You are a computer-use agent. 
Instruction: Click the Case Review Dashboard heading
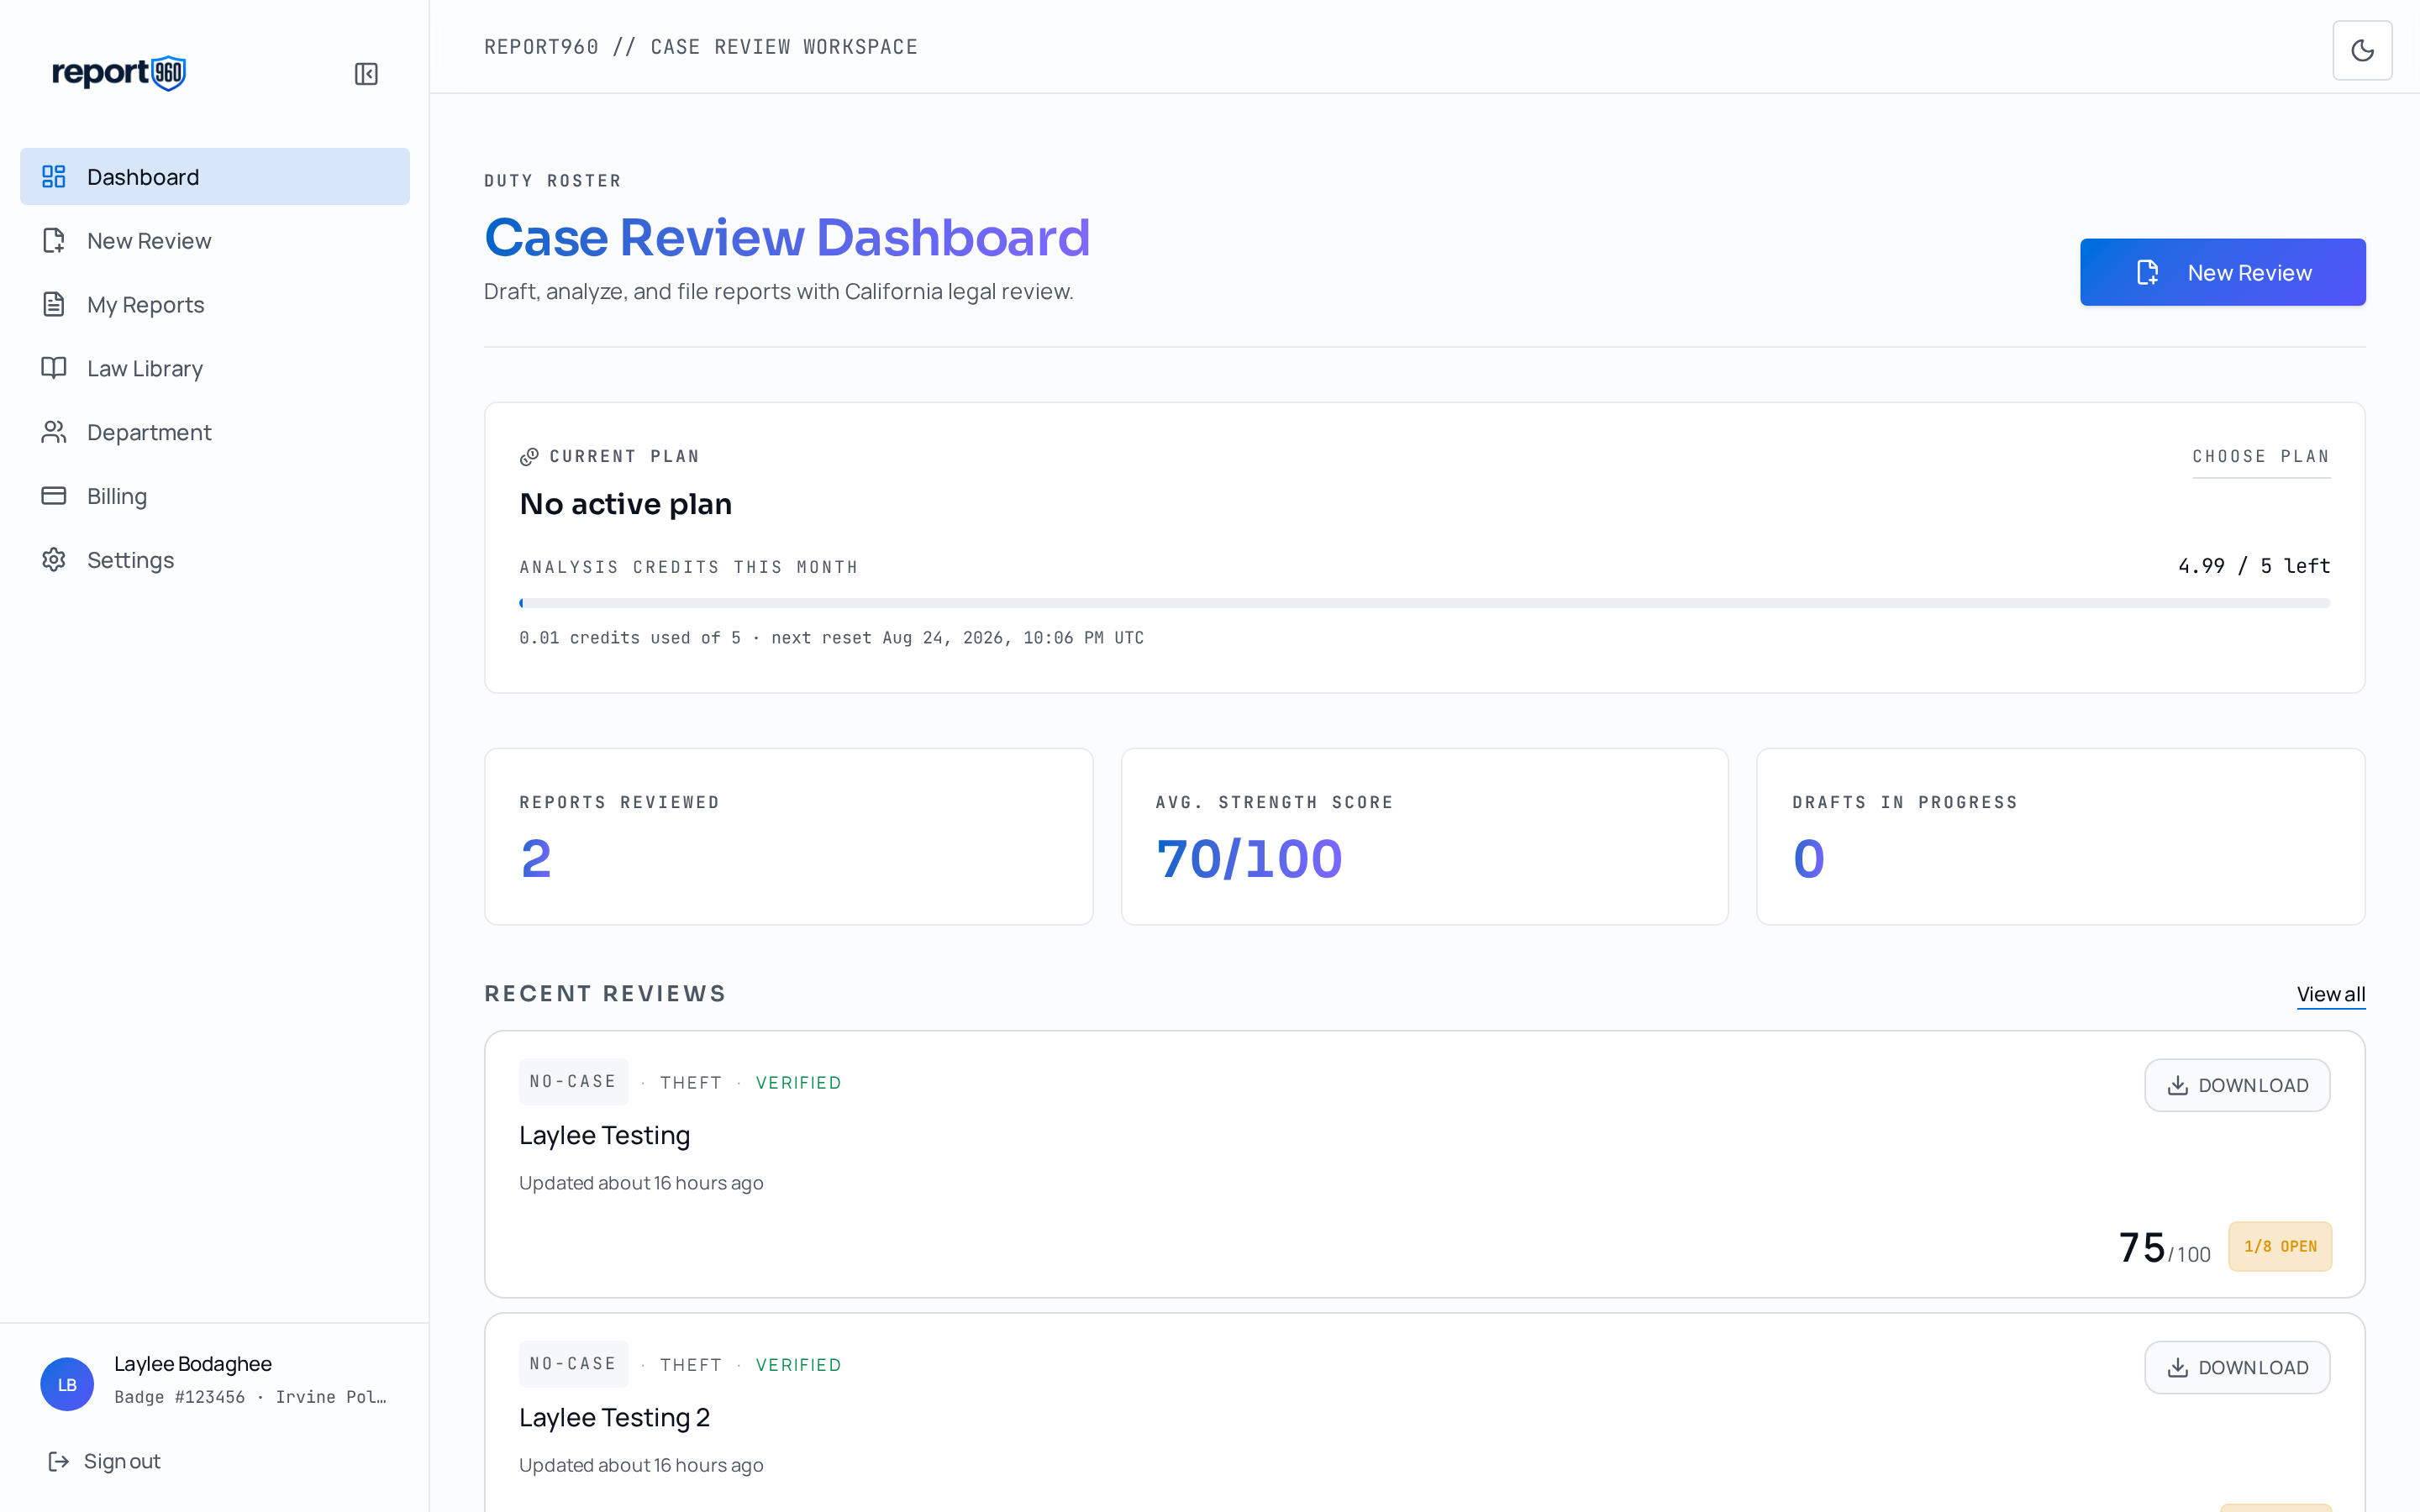pos(787,238)
